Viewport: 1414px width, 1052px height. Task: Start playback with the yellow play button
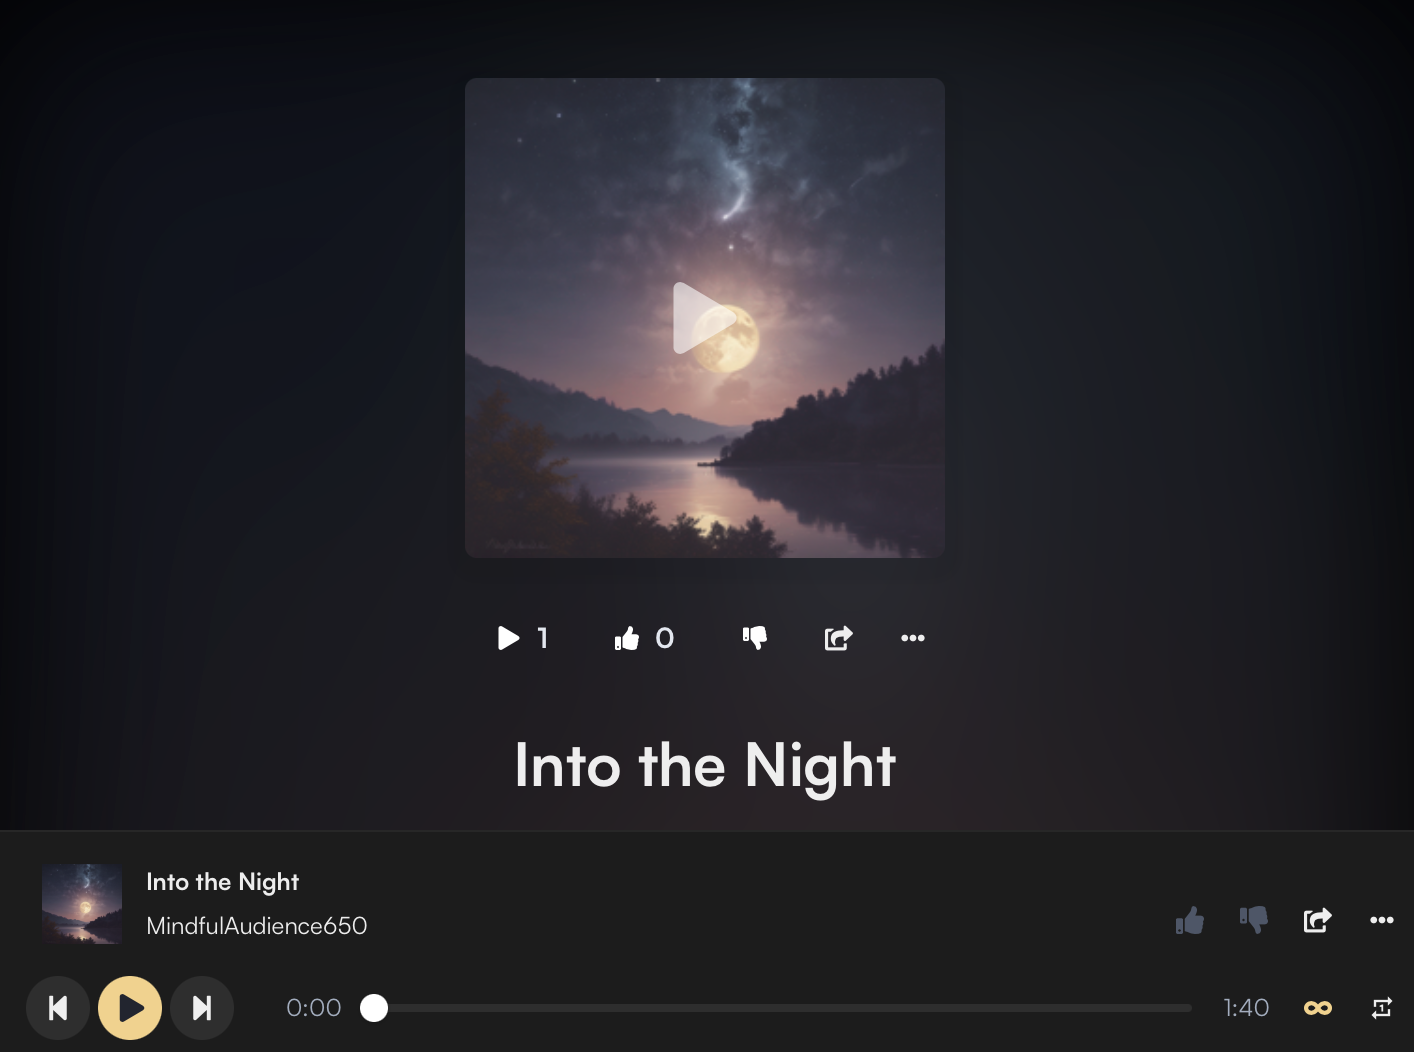tap(130, 1008)
